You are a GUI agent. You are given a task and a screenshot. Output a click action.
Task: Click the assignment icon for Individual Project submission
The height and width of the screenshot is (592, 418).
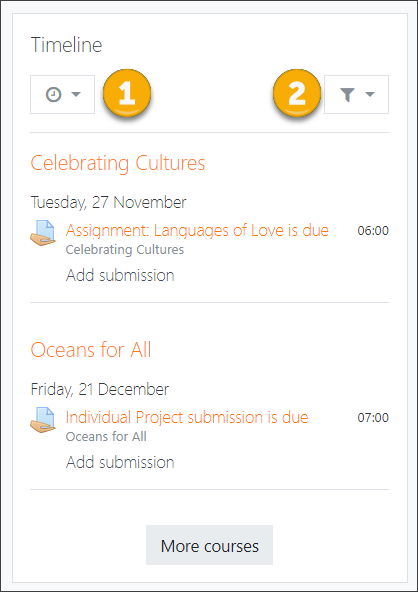(43, 420)
